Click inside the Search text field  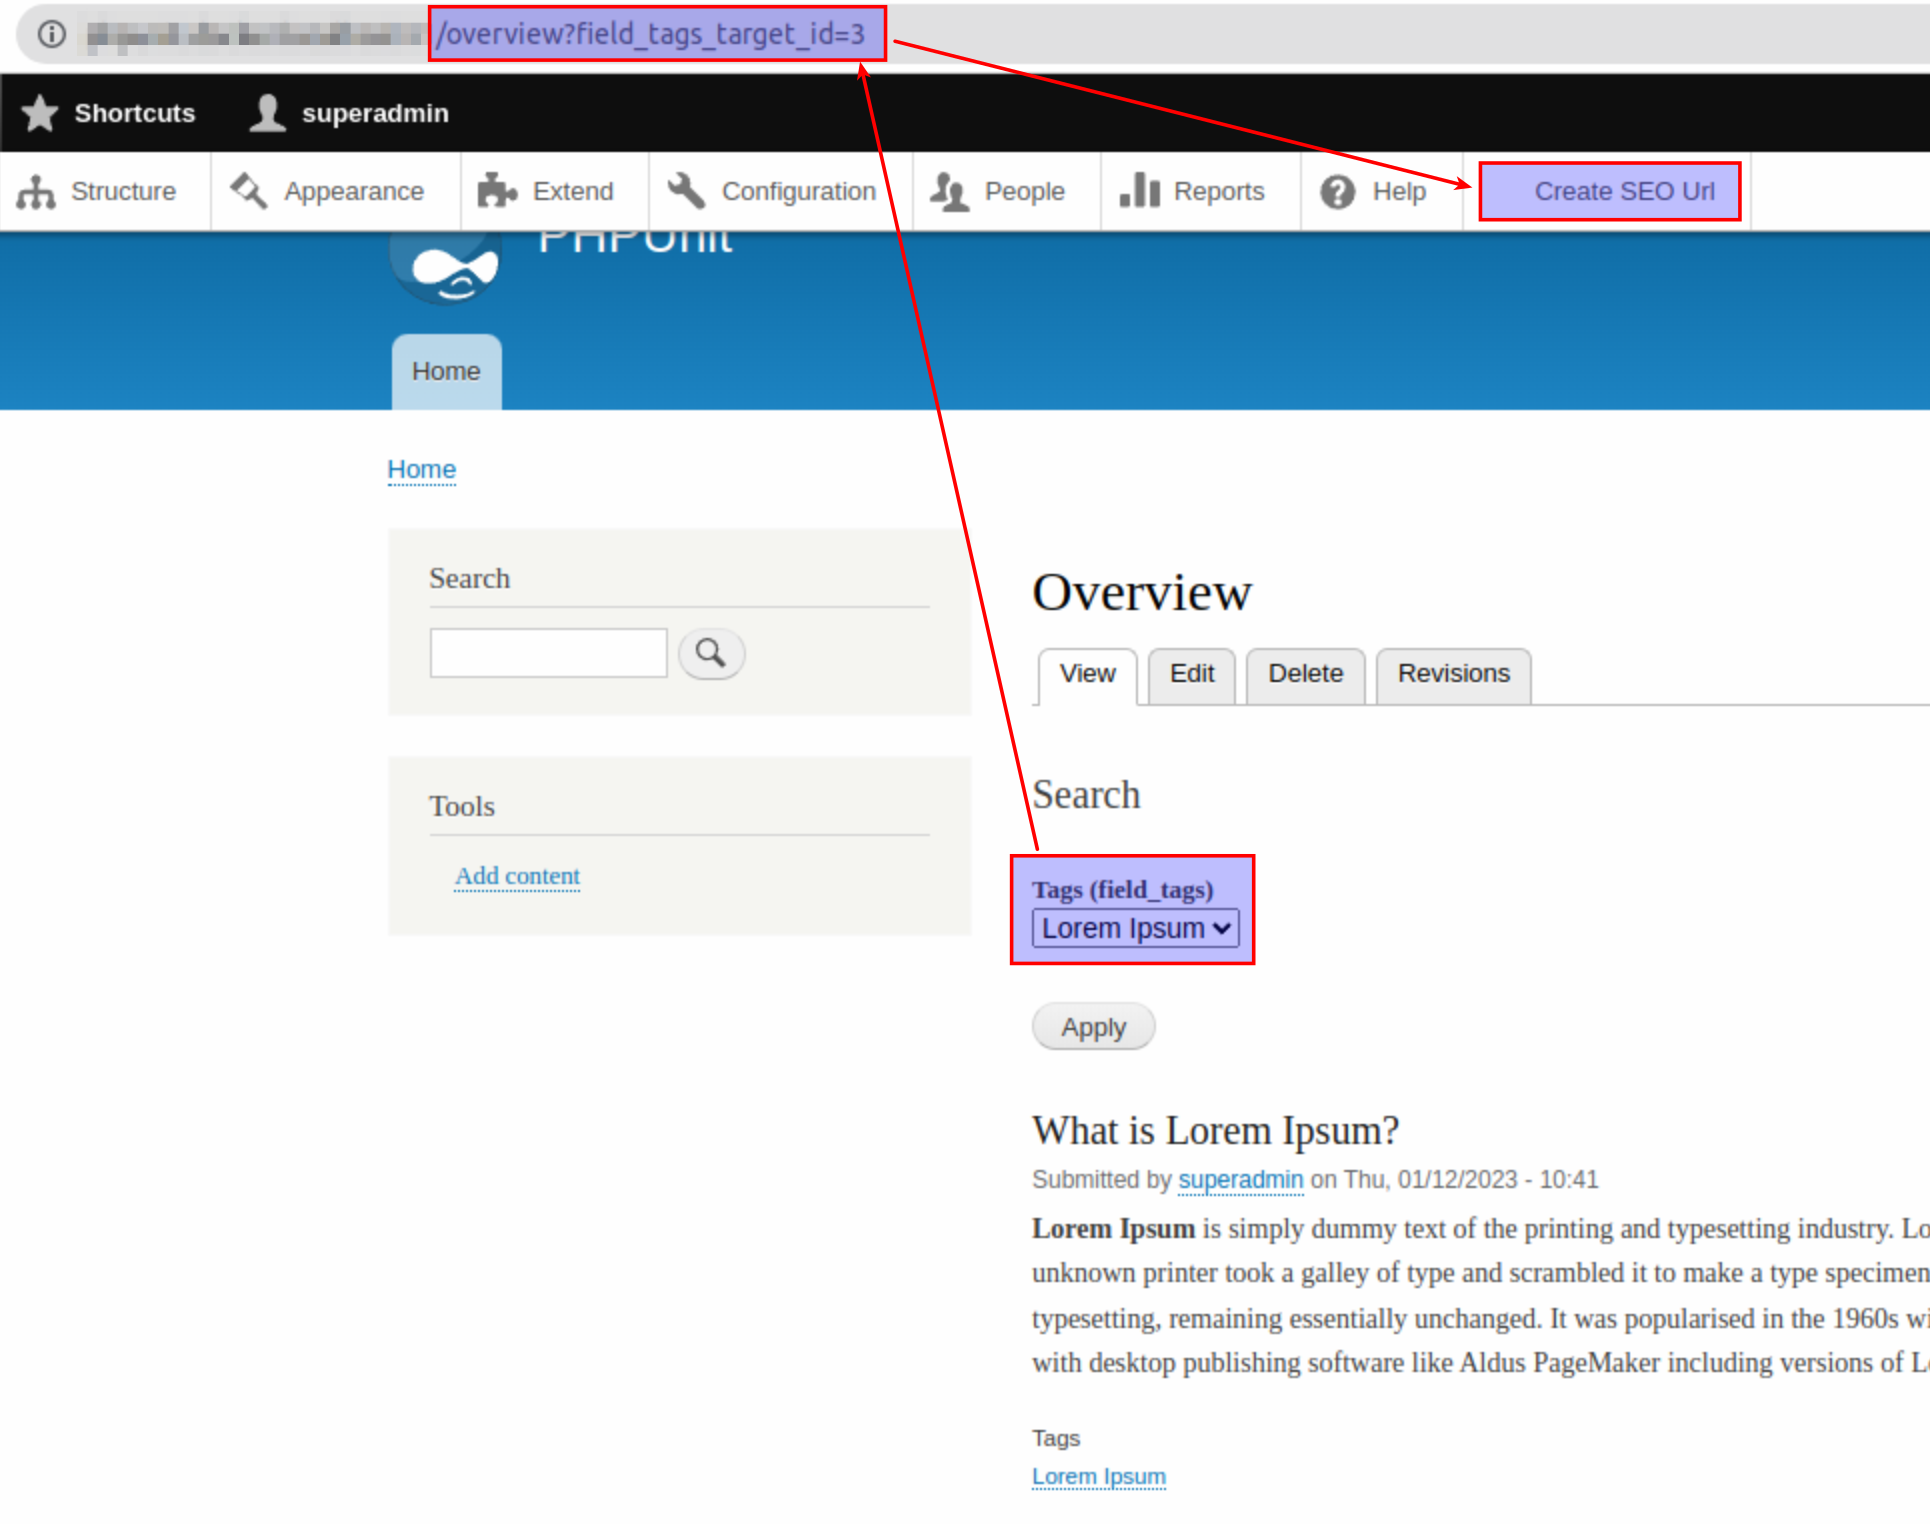[548, 652]
